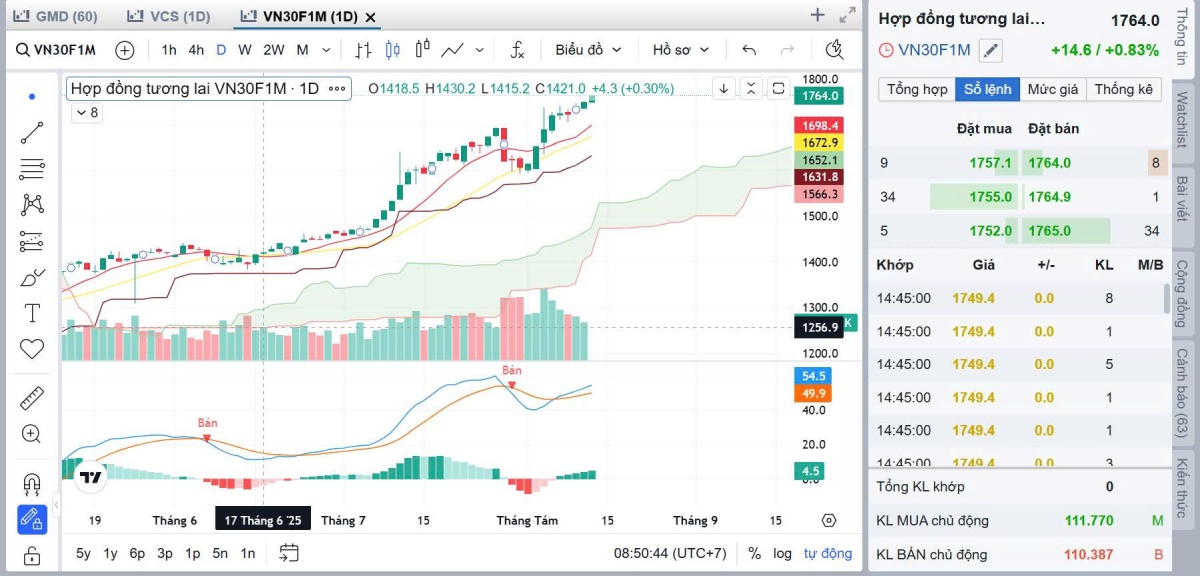Collapse the indicator list with the 8 expander
1200x576 pixels.
click(86, 113)
